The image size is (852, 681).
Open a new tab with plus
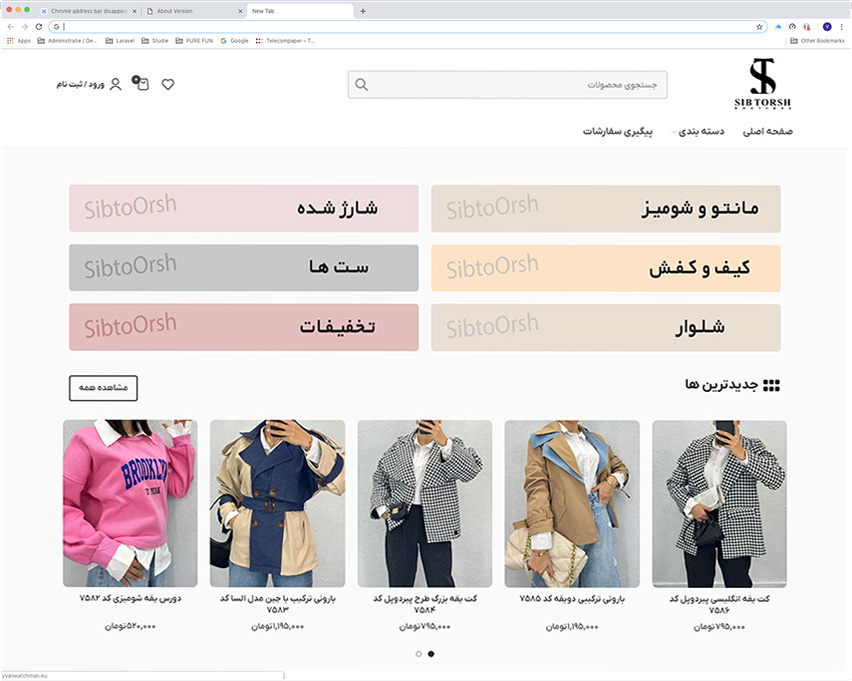363,11
